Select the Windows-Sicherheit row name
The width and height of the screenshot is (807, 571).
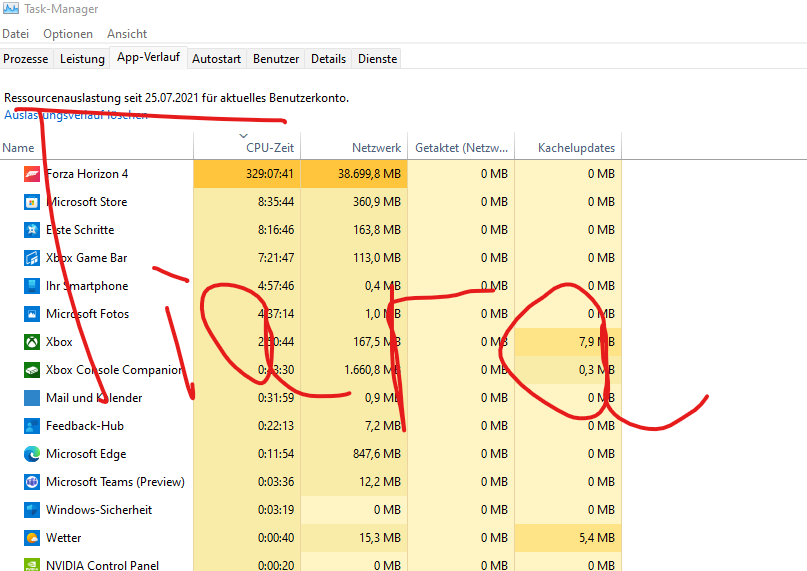[x=99, y=510]
